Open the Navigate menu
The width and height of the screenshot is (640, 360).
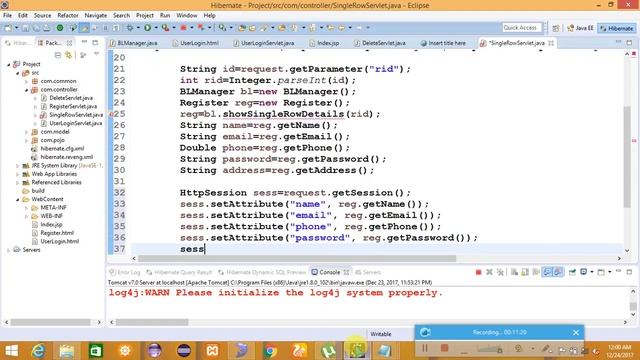tap(96, 16)
